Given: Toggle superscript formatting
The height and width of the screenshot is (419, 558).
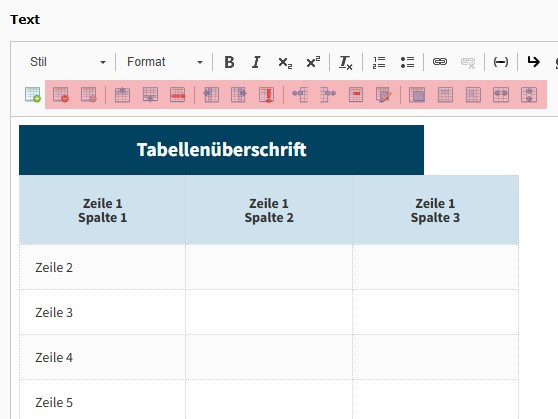Looking at the screenshot, I should point(313,62).
